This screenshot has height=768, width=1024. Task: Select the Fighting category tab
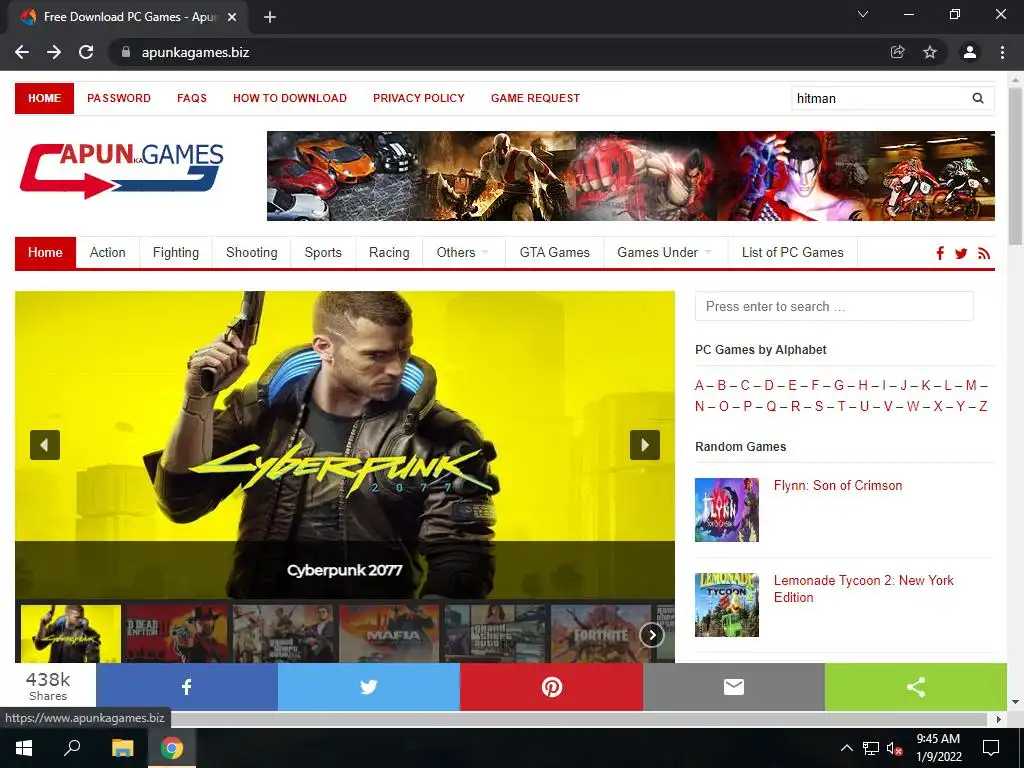click(x=176, y=253)
